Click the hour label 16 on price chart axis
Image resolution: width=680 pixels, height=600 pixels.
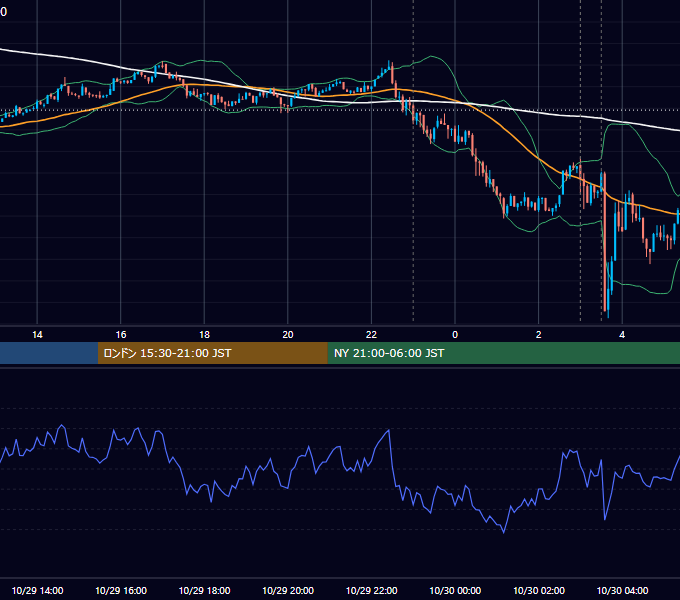[x=121, y=335]
